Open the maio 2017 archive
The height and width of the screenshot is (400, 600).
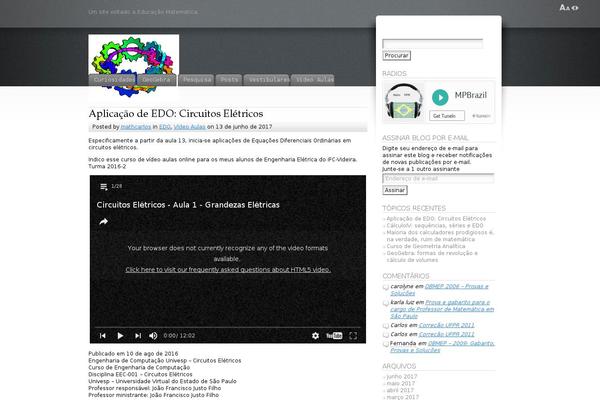coord(401,384)
